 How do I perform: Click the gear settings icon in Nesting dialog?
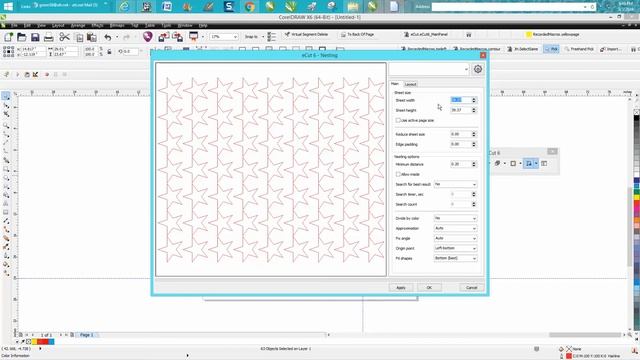point(478,69)
